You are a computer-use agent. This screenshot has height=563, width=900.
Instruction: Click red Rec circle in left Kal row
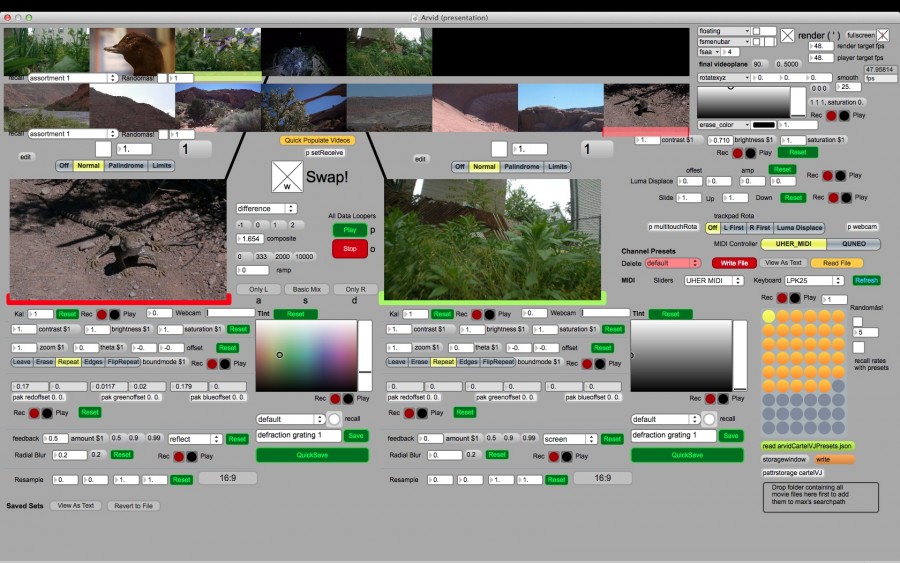(x=102, y=314)
